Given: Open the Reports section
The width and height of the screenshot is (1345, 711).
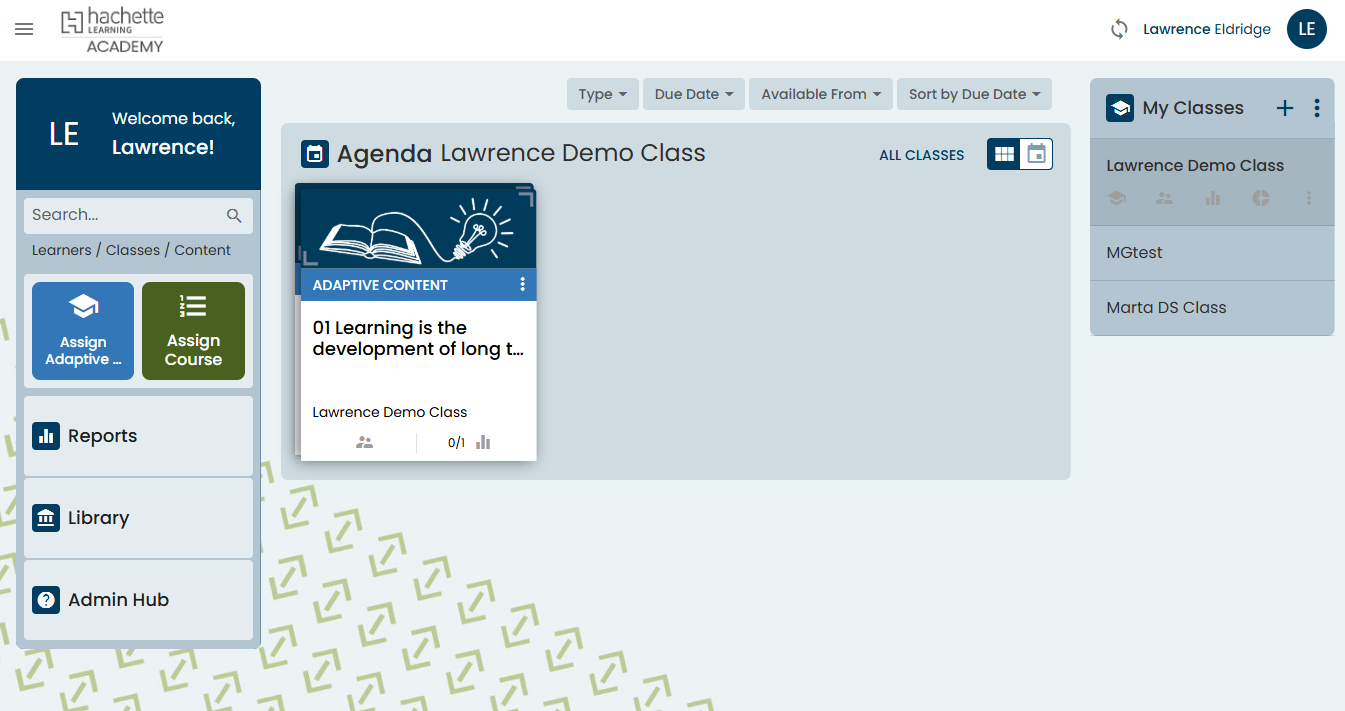Looking at the screenshot, I should coord(138,436).
